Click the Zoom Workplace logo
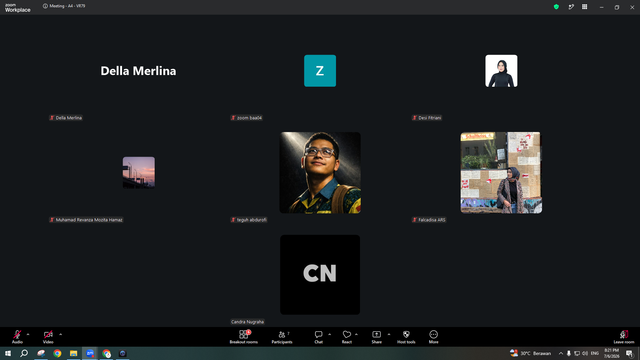640x360 pixels. (x=18, y=8)
